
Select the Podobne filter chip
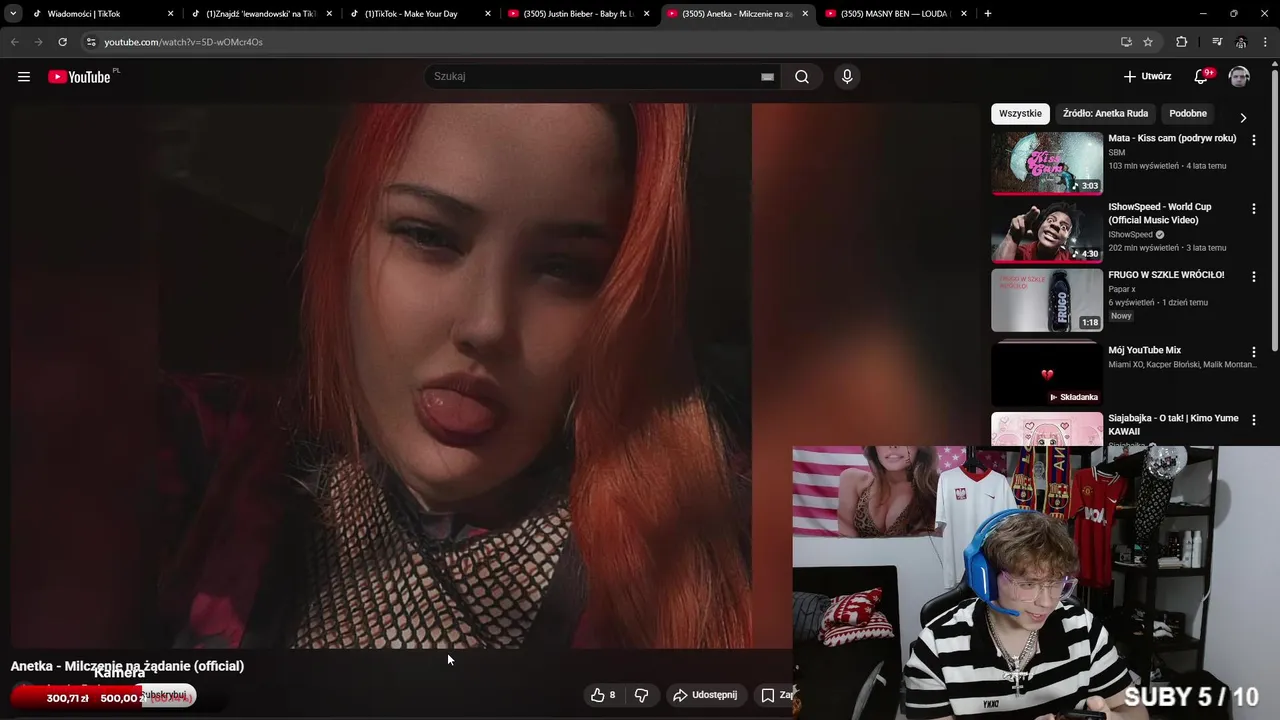(1188, 114)
